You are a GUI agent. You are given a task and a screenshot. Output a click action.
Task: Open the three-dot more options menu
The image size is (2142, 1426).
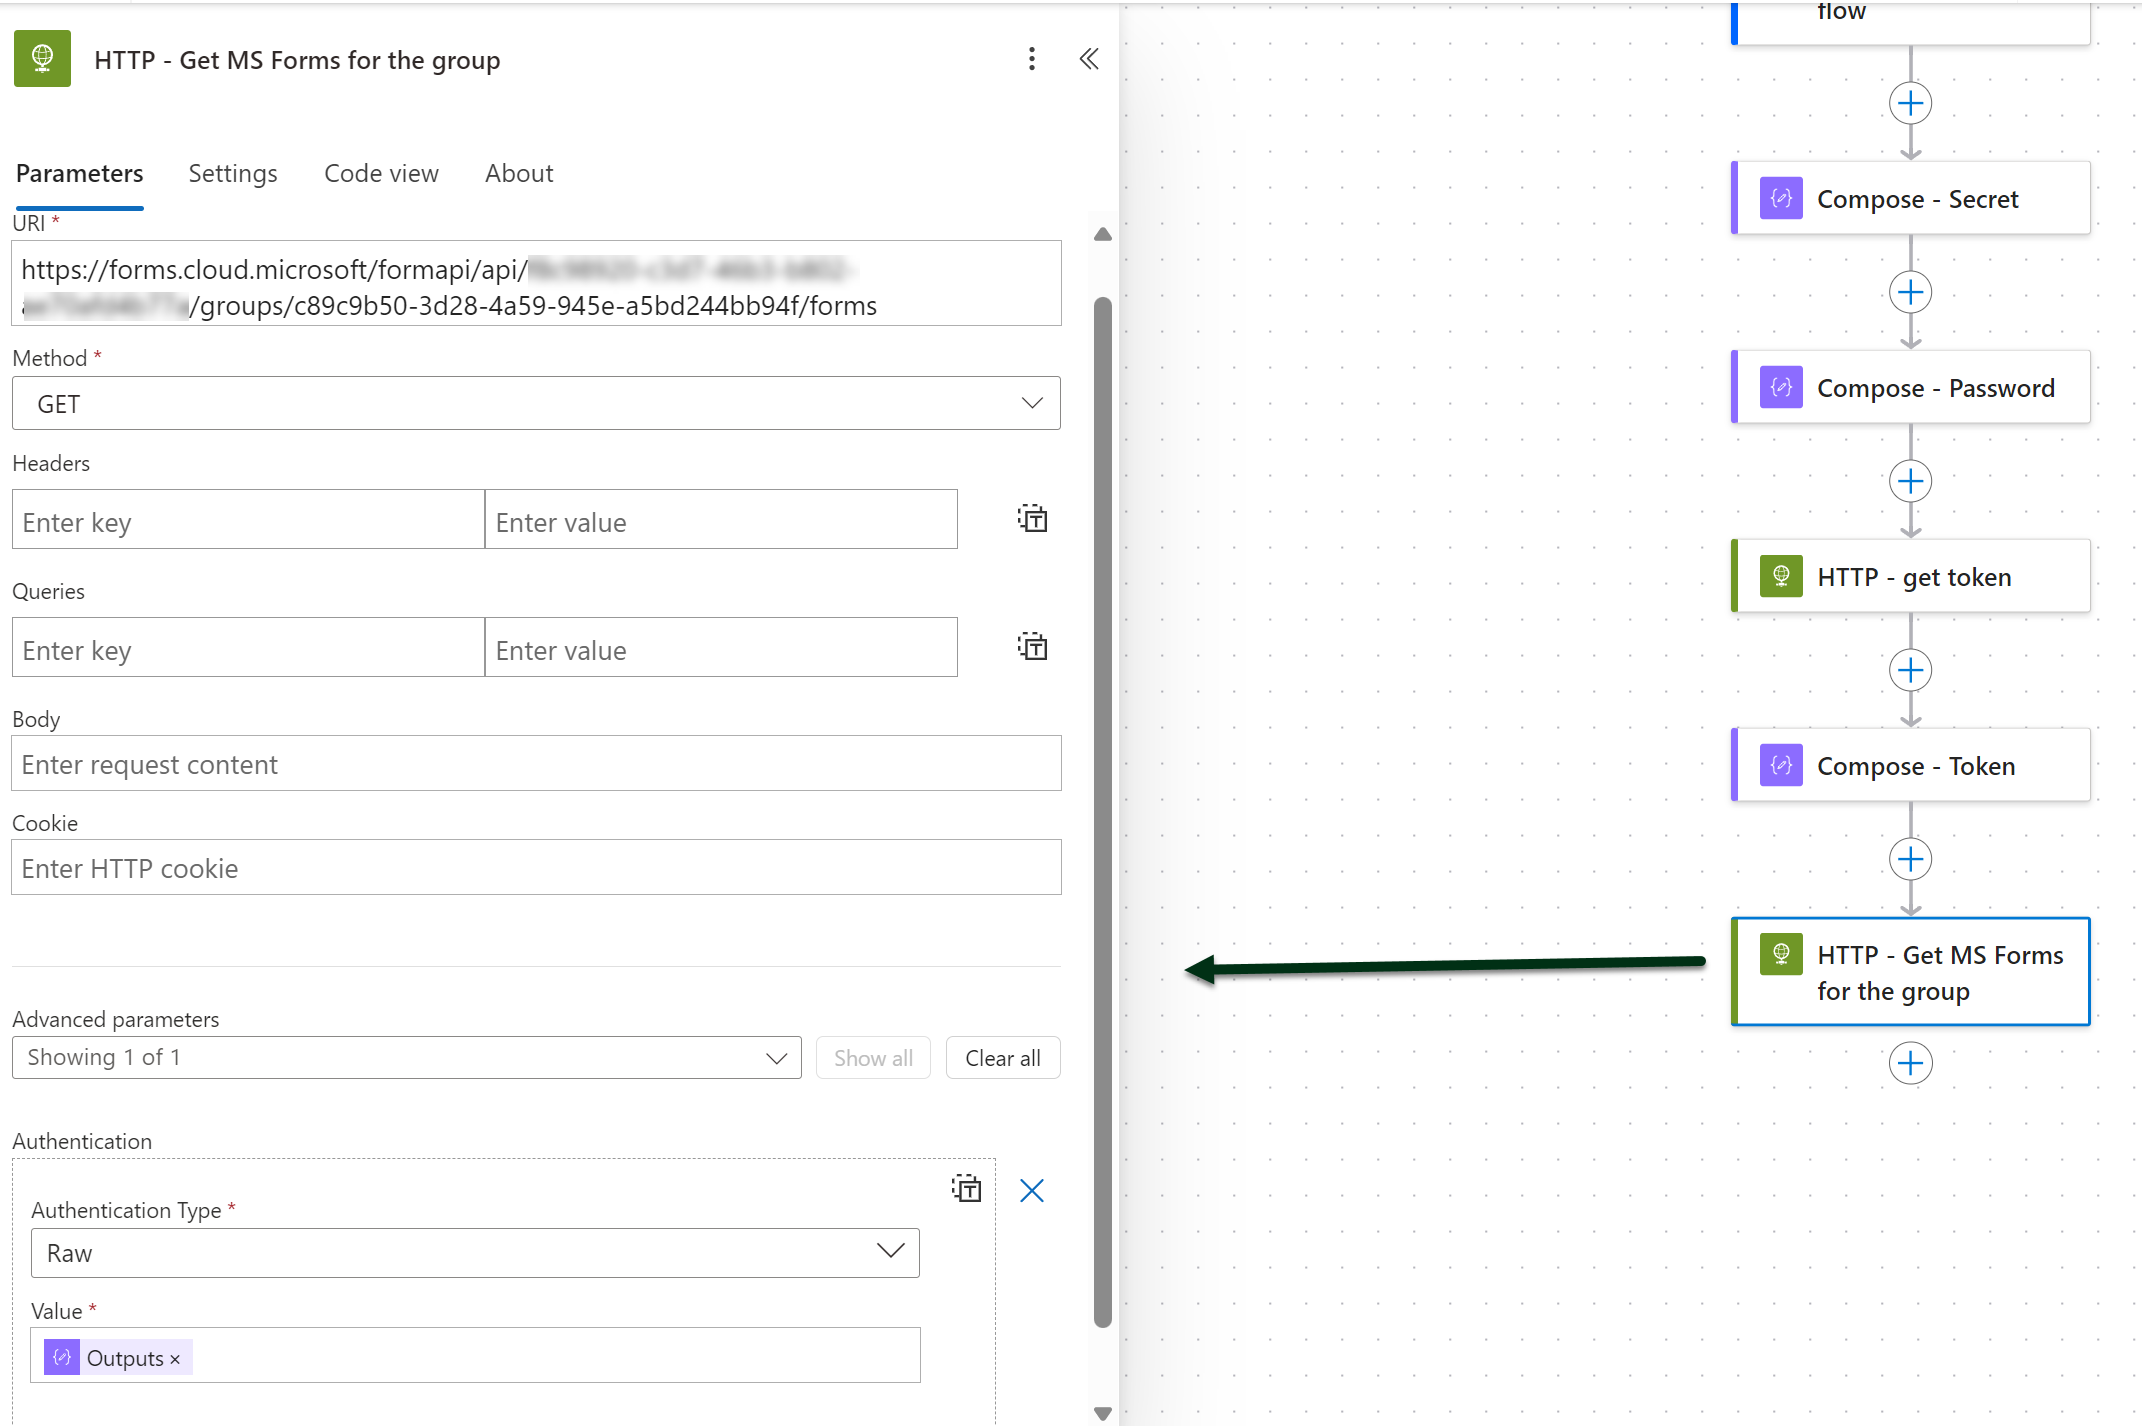1031,59
